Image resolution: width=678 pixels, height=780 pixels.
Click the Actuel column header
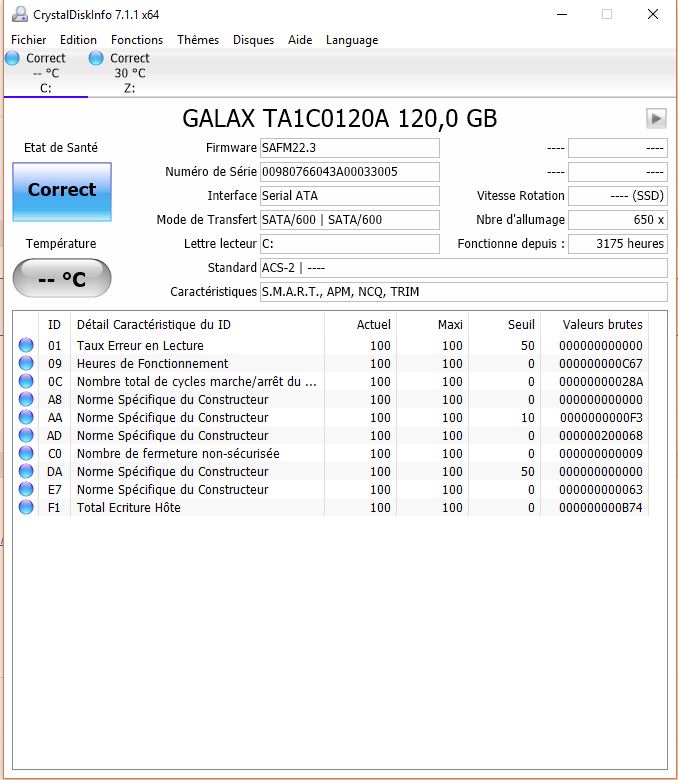pyautogui.click(x=360, y=325)
